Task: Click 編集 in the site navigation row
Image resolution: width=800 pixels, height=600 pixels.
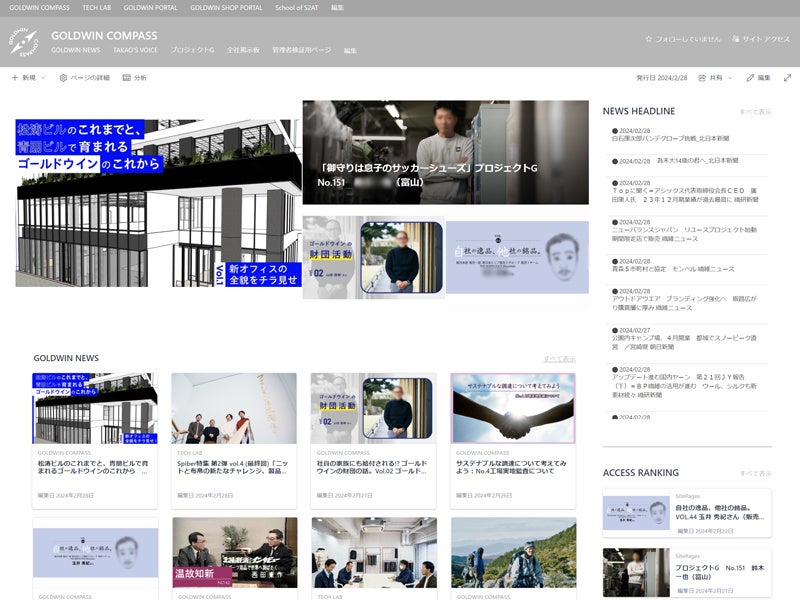Action: (x=350, y=51)
